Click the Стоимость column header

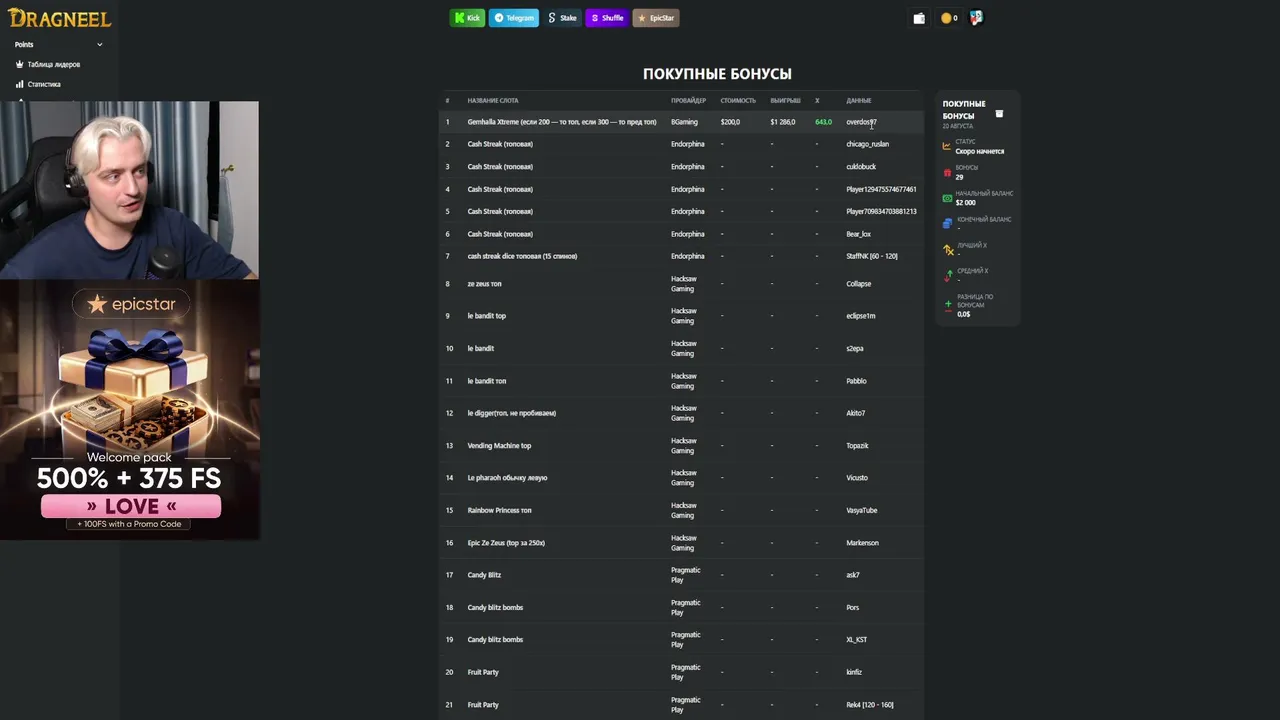coord(738,100)
